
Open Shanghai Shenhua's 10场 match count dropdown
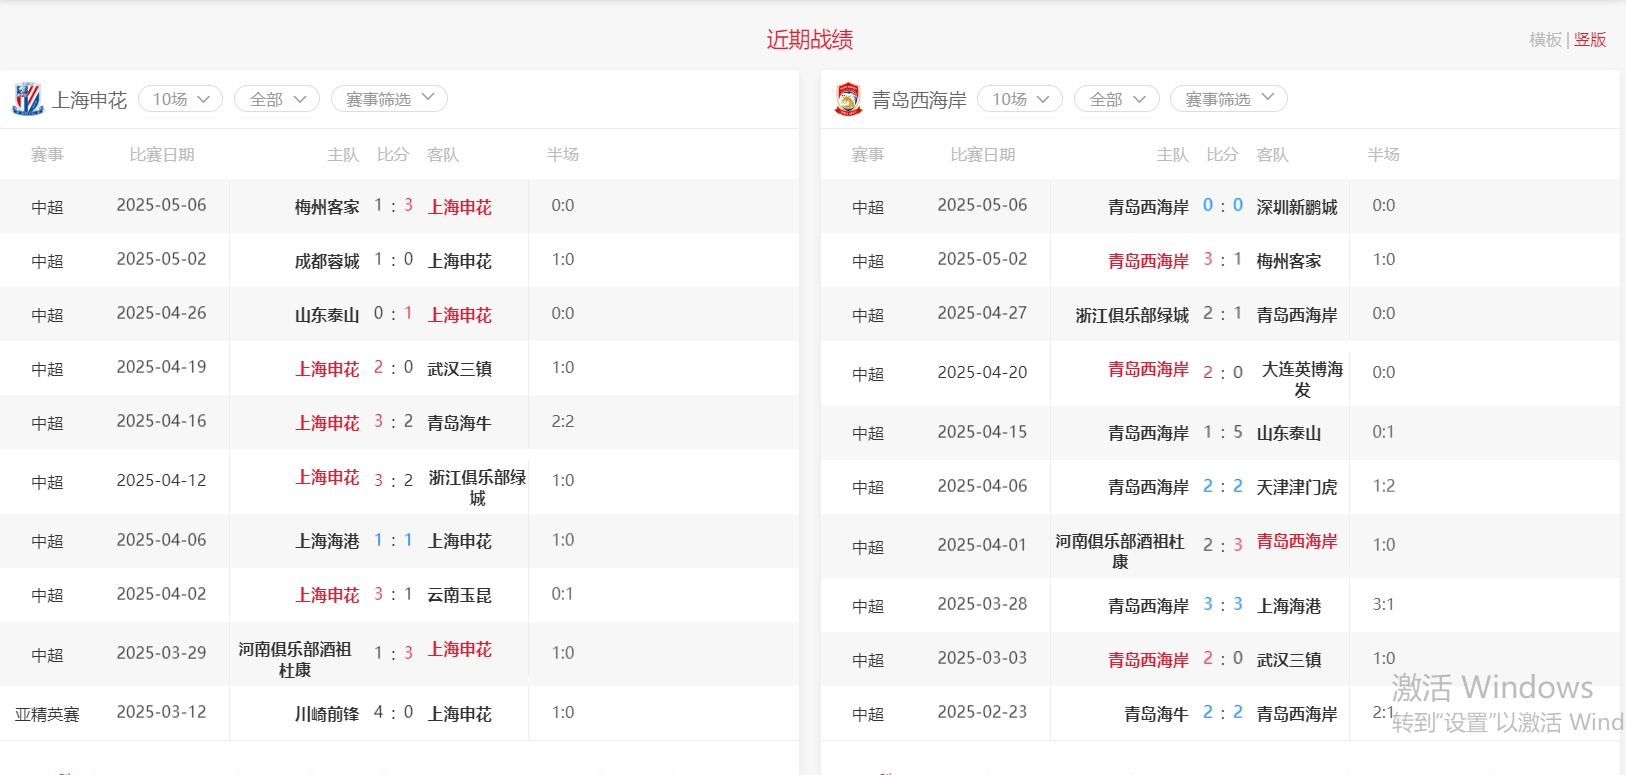tap(181, 99)
